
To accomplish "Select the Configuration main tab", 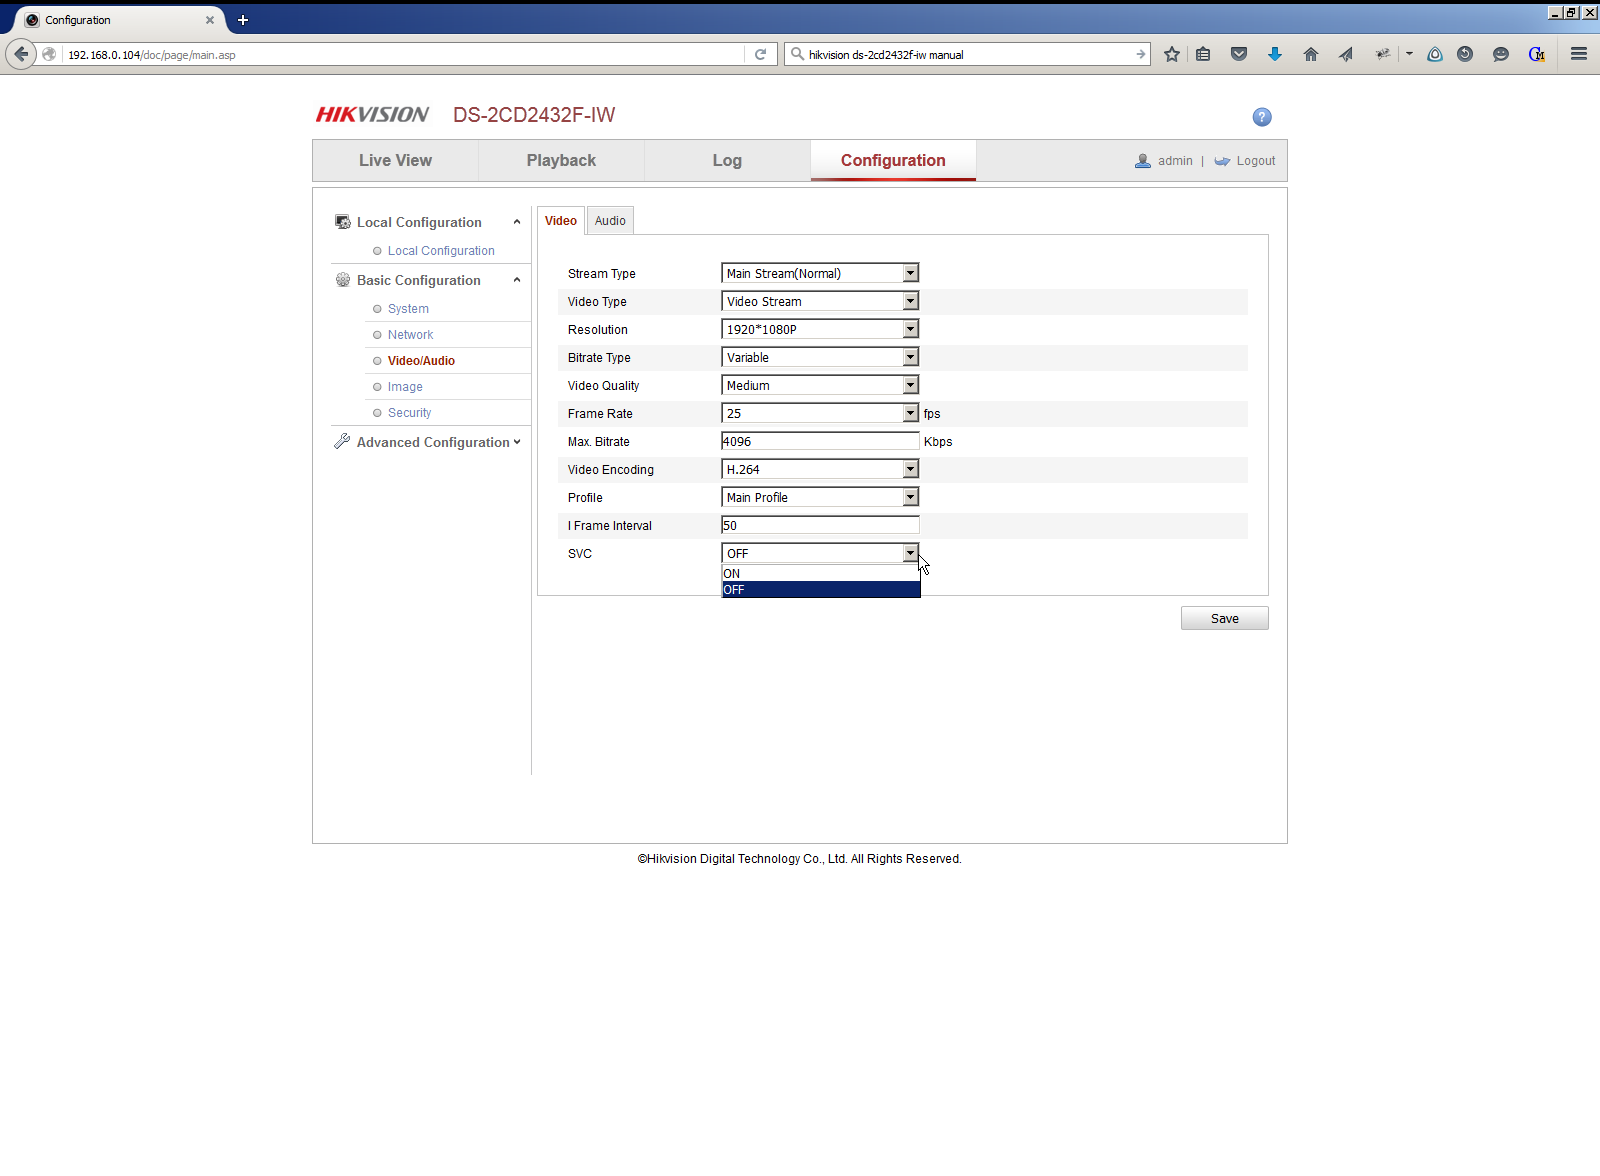I will coord(893,160).
